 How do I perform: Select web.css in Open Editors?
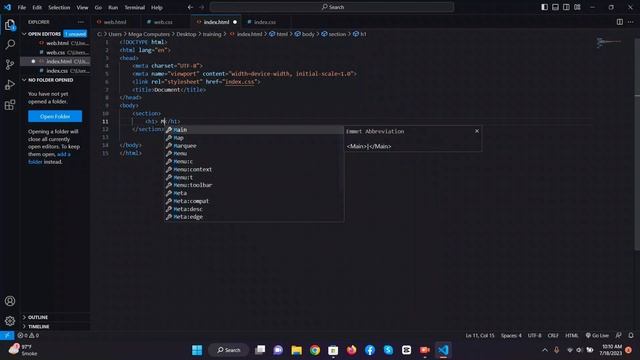pos(55,52)
